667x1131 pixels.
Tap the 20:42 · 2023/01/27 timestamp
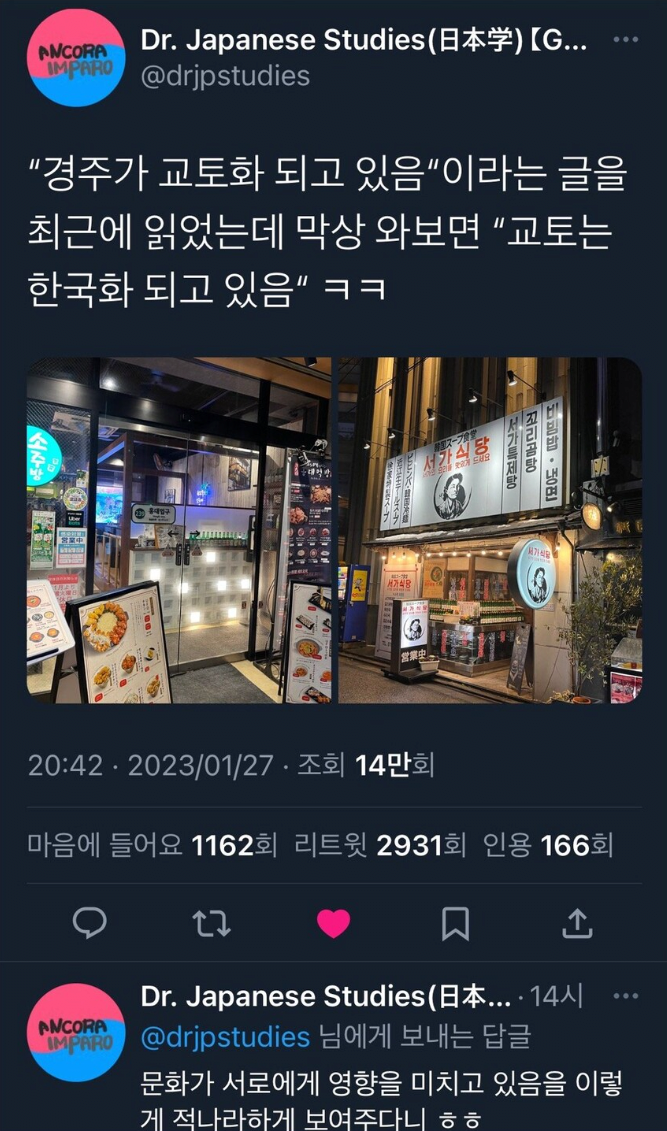(151, 765)
